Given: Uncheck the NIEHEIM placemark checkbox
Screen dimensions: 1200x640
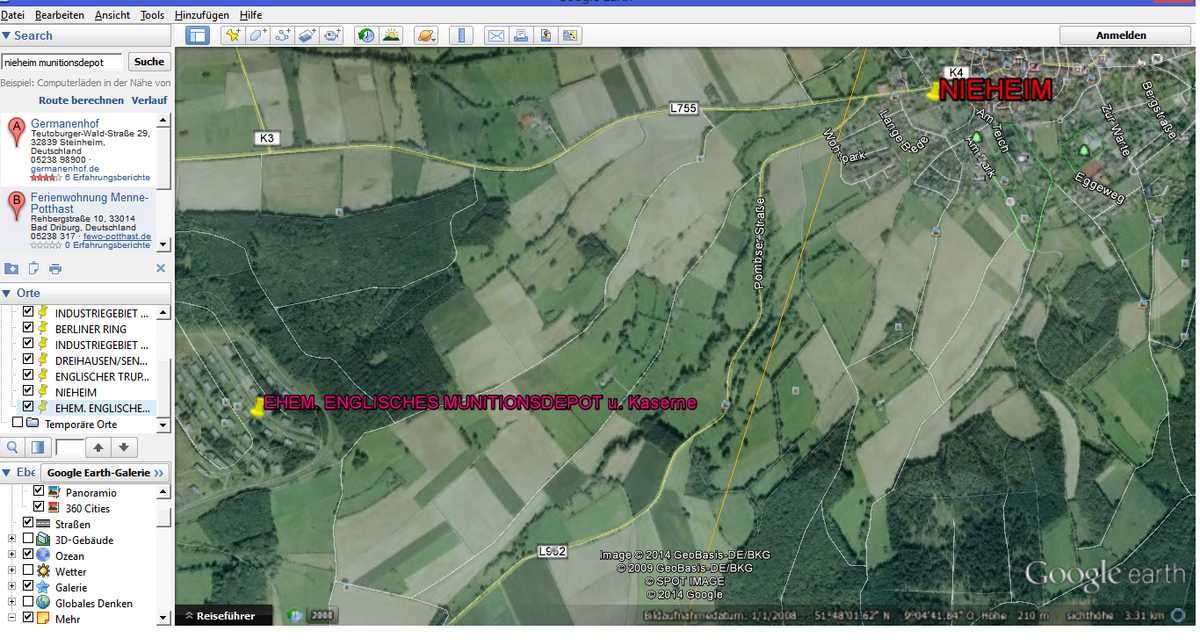Looking at the screenshot, I should (x=29, y=392).
